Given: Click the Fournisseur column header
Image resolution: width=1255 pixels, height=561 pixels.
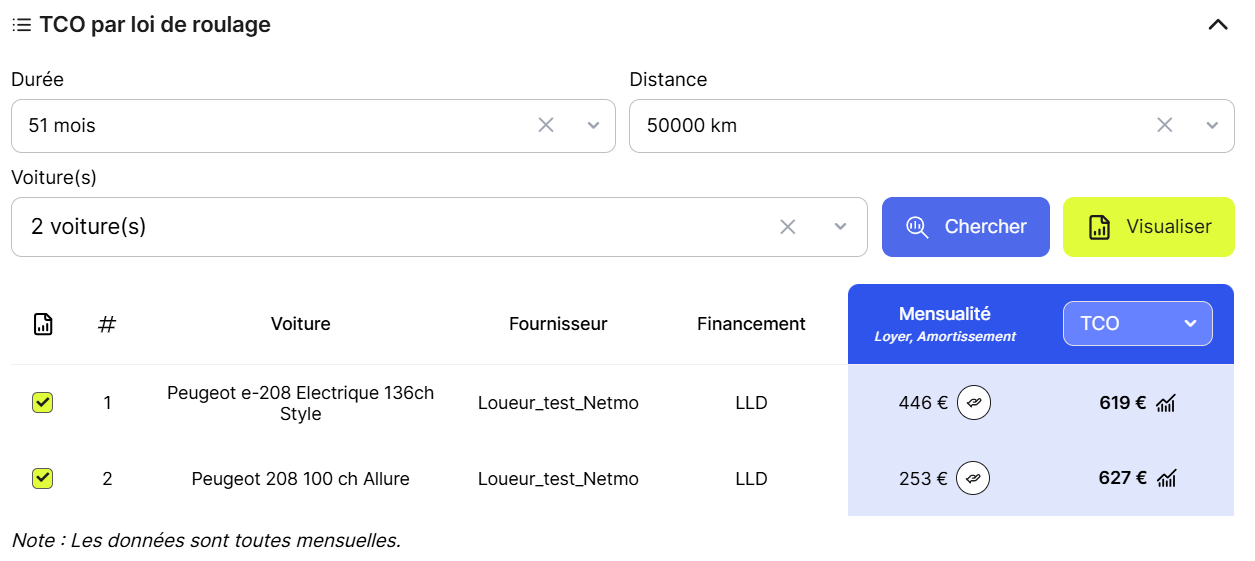Looking at the screenshot, I should [x=558, y=324].
